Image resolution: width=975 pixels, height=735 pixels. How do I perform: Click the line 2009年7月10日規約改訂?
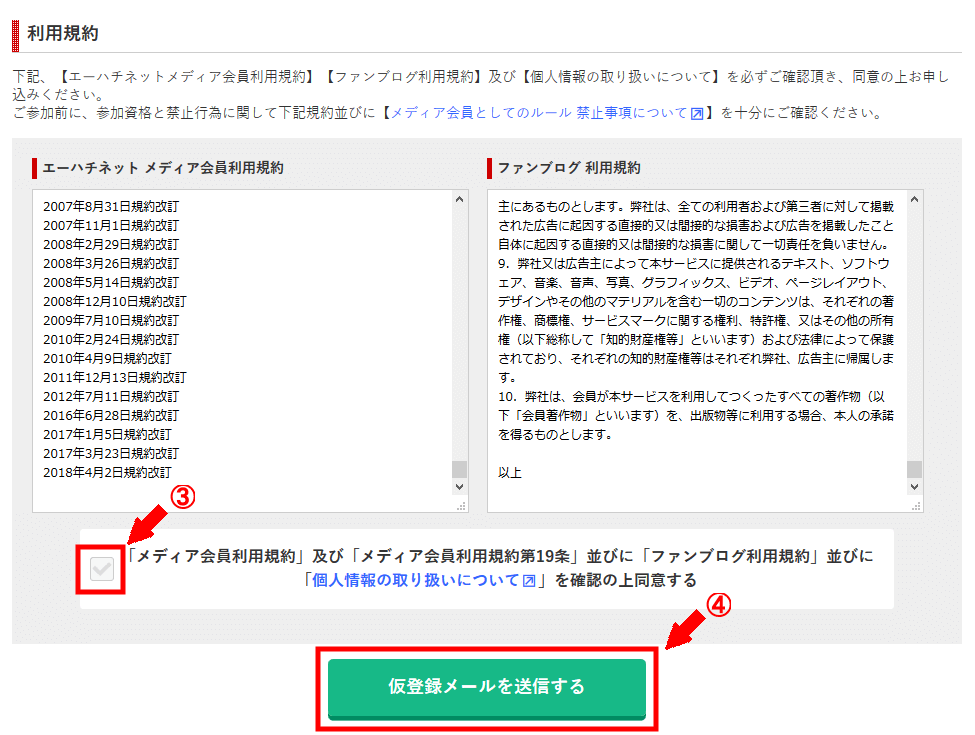111,320
